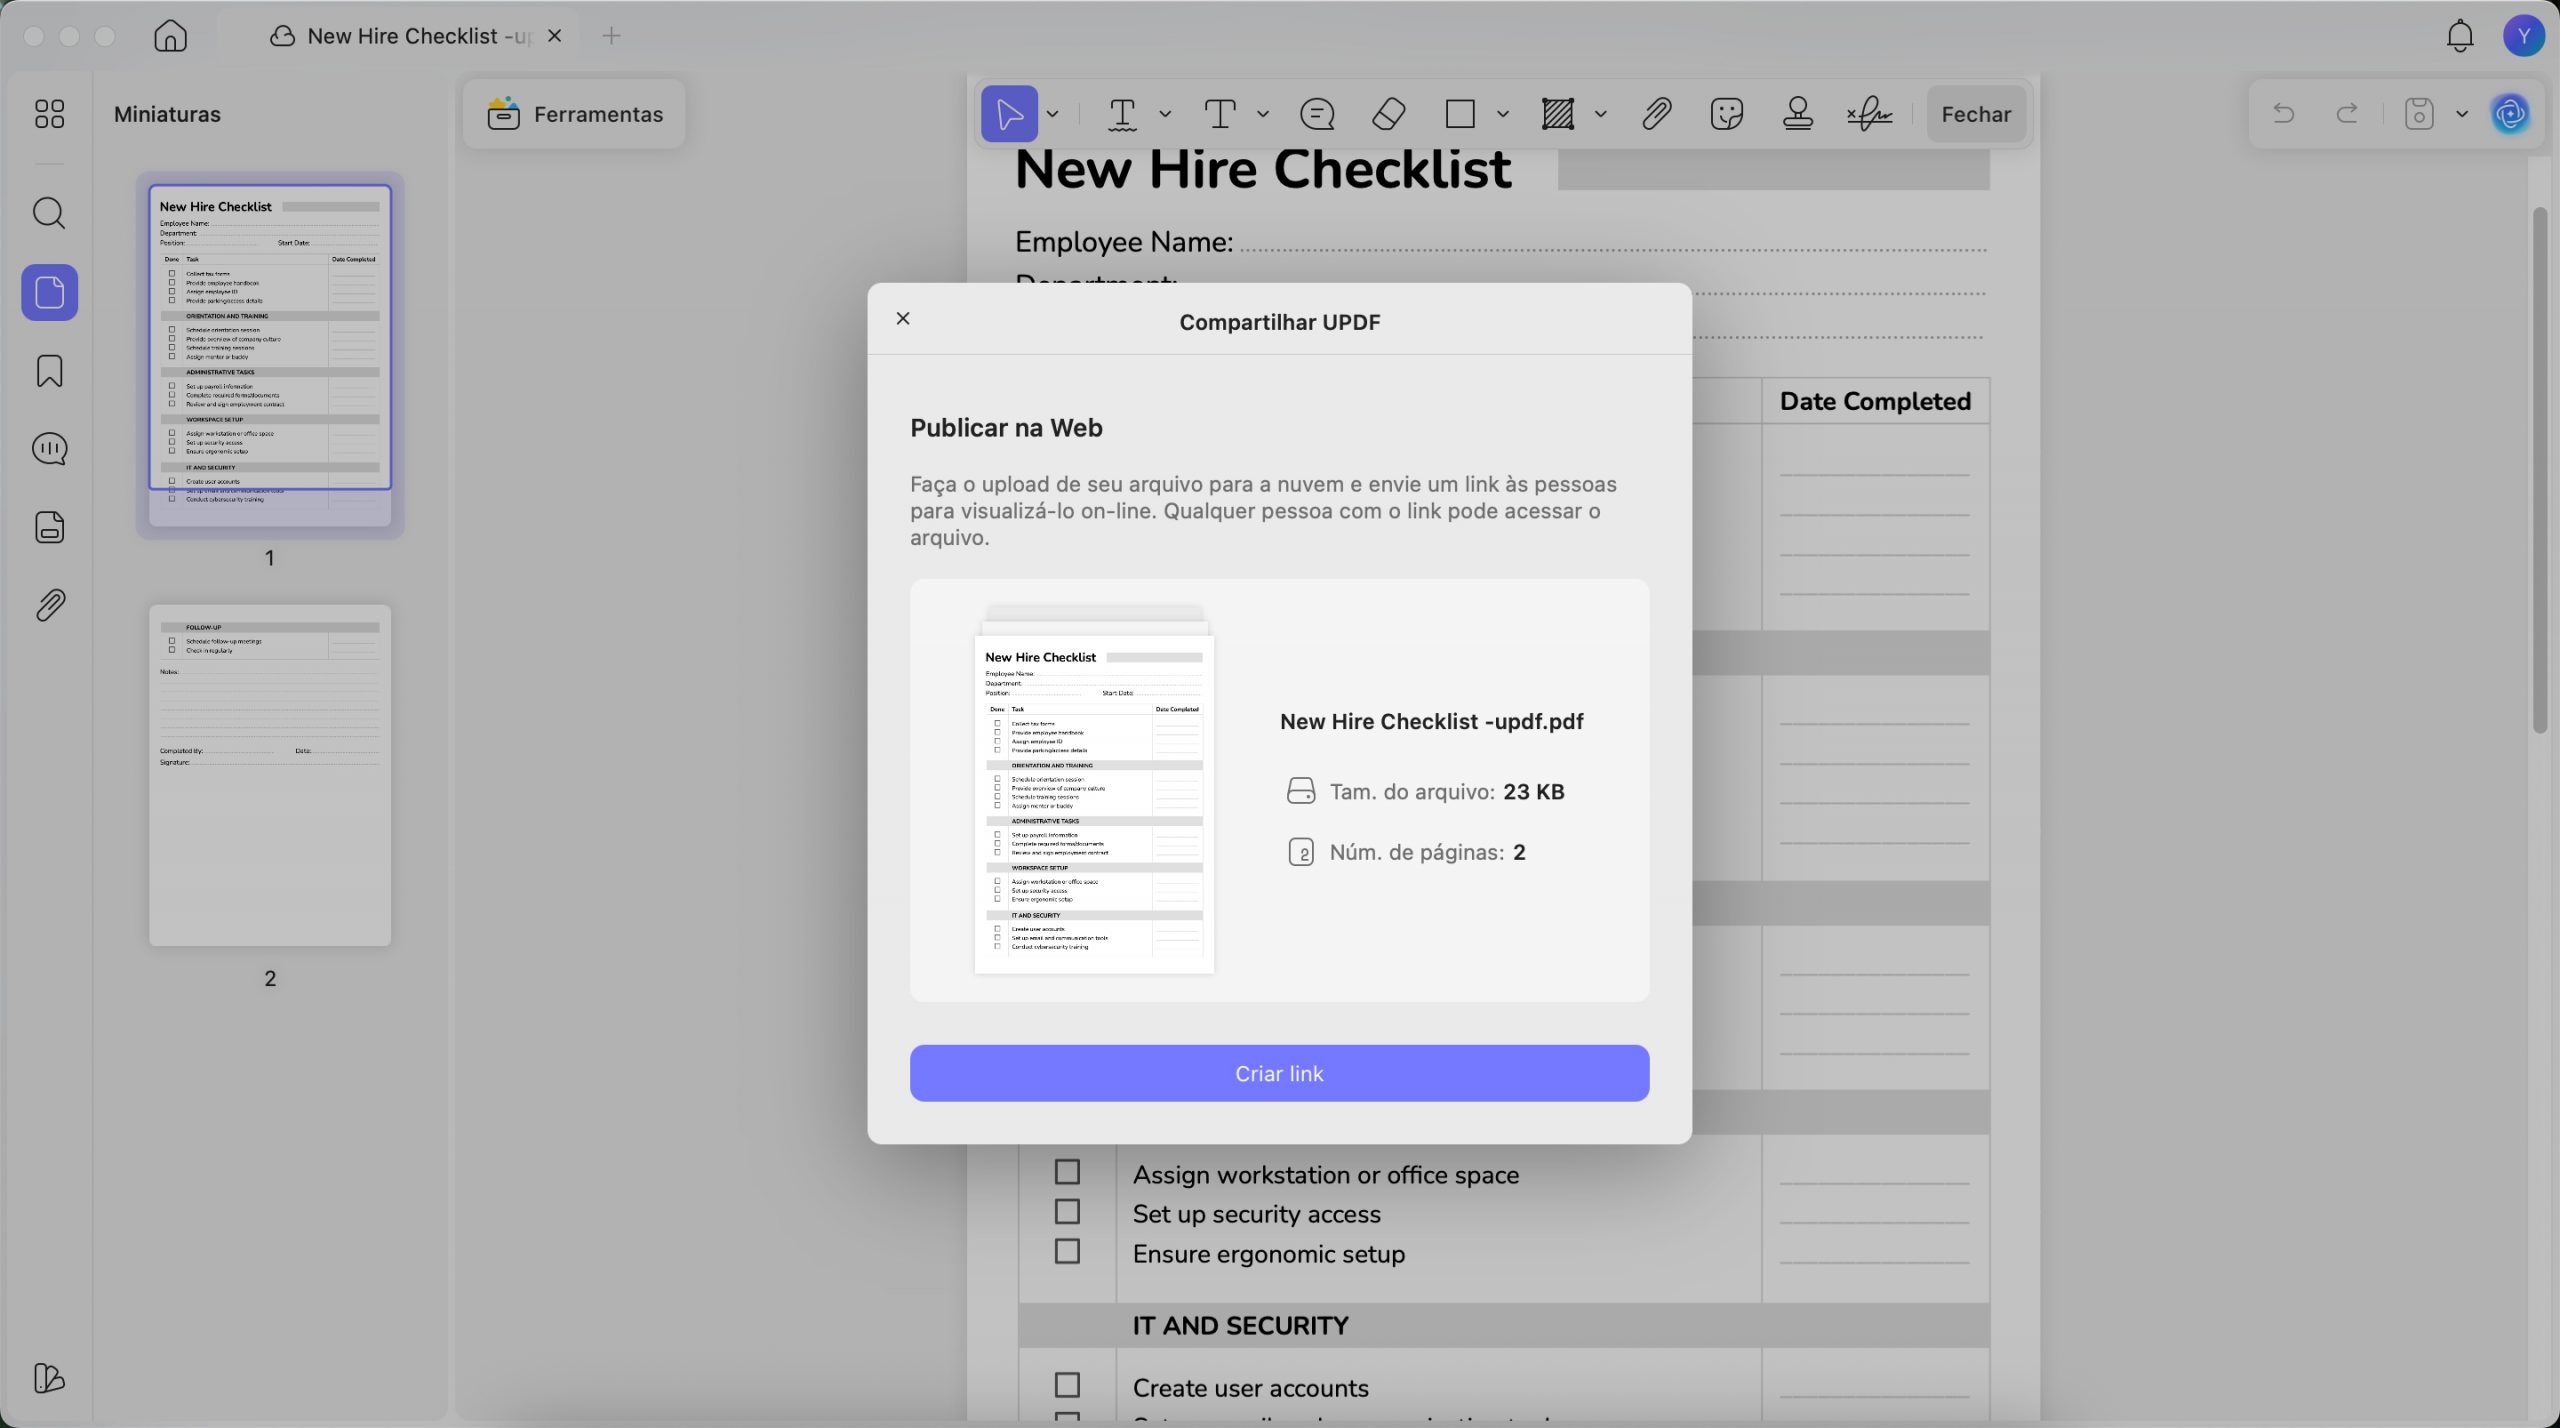Viewport: 2560px width, 1428px height.
Task: Open the Comments panel icon
Action: point(49,449)
